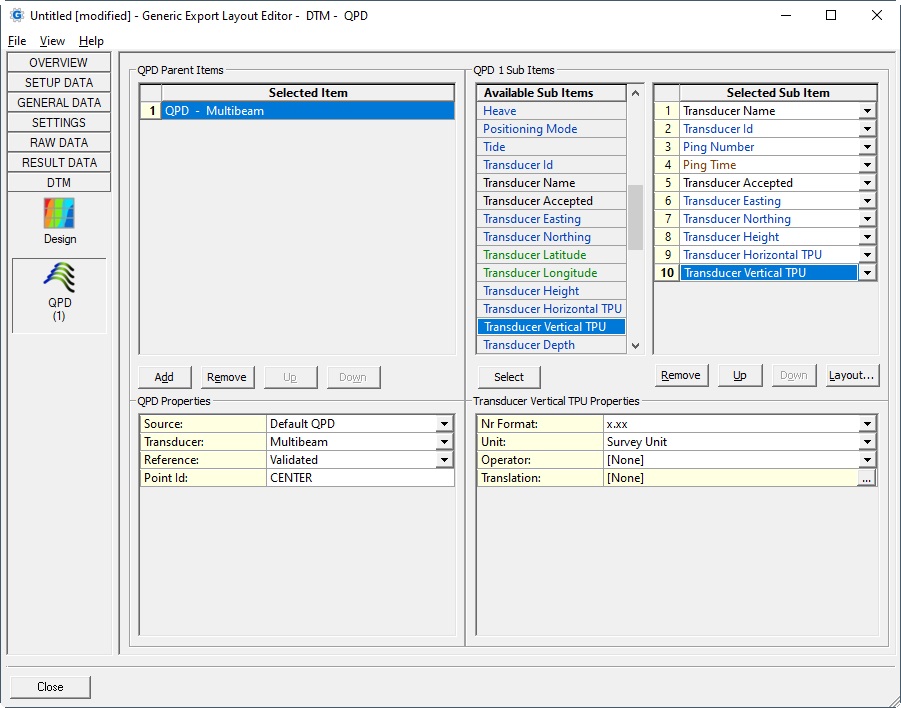Open Translation browse ellipsis button
Image resolution: width=901 pixels, height=708 pixels.
(866, 478)
